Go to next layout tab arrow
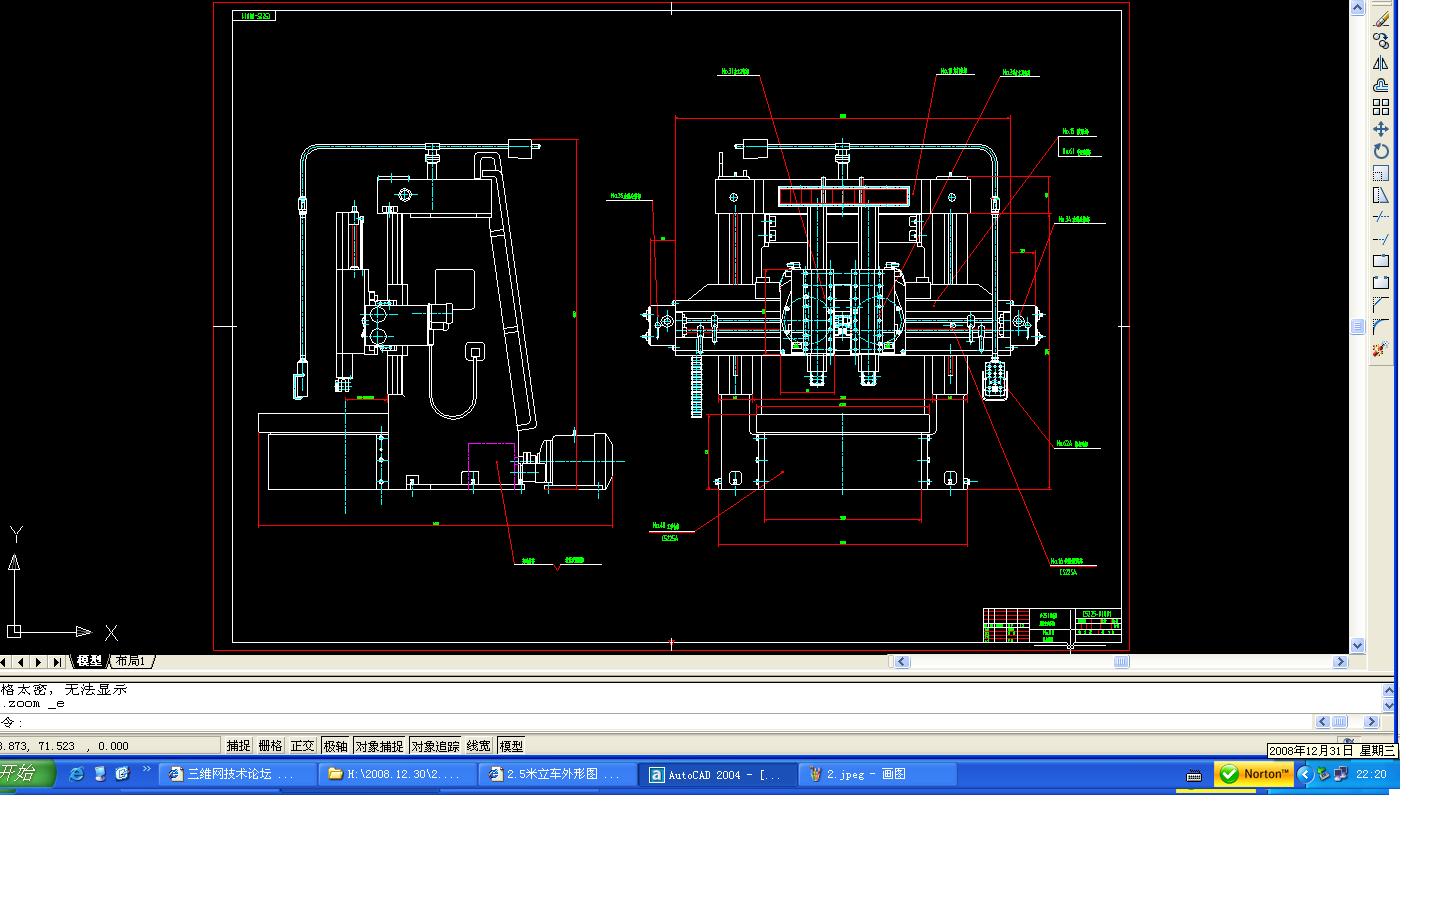The height and width of the screenshot is (900, 1440). pos(38,662)
